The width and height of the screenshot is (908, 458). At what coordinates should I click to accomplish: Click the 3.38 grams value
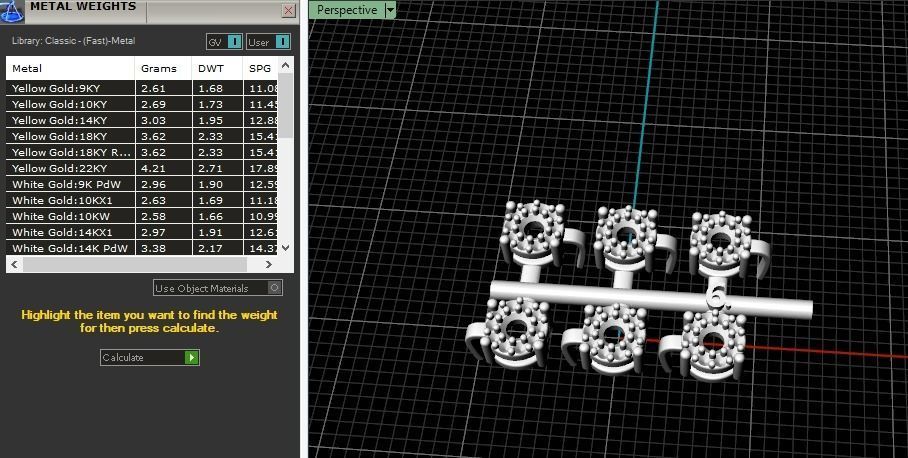click(x=153, y=248)
